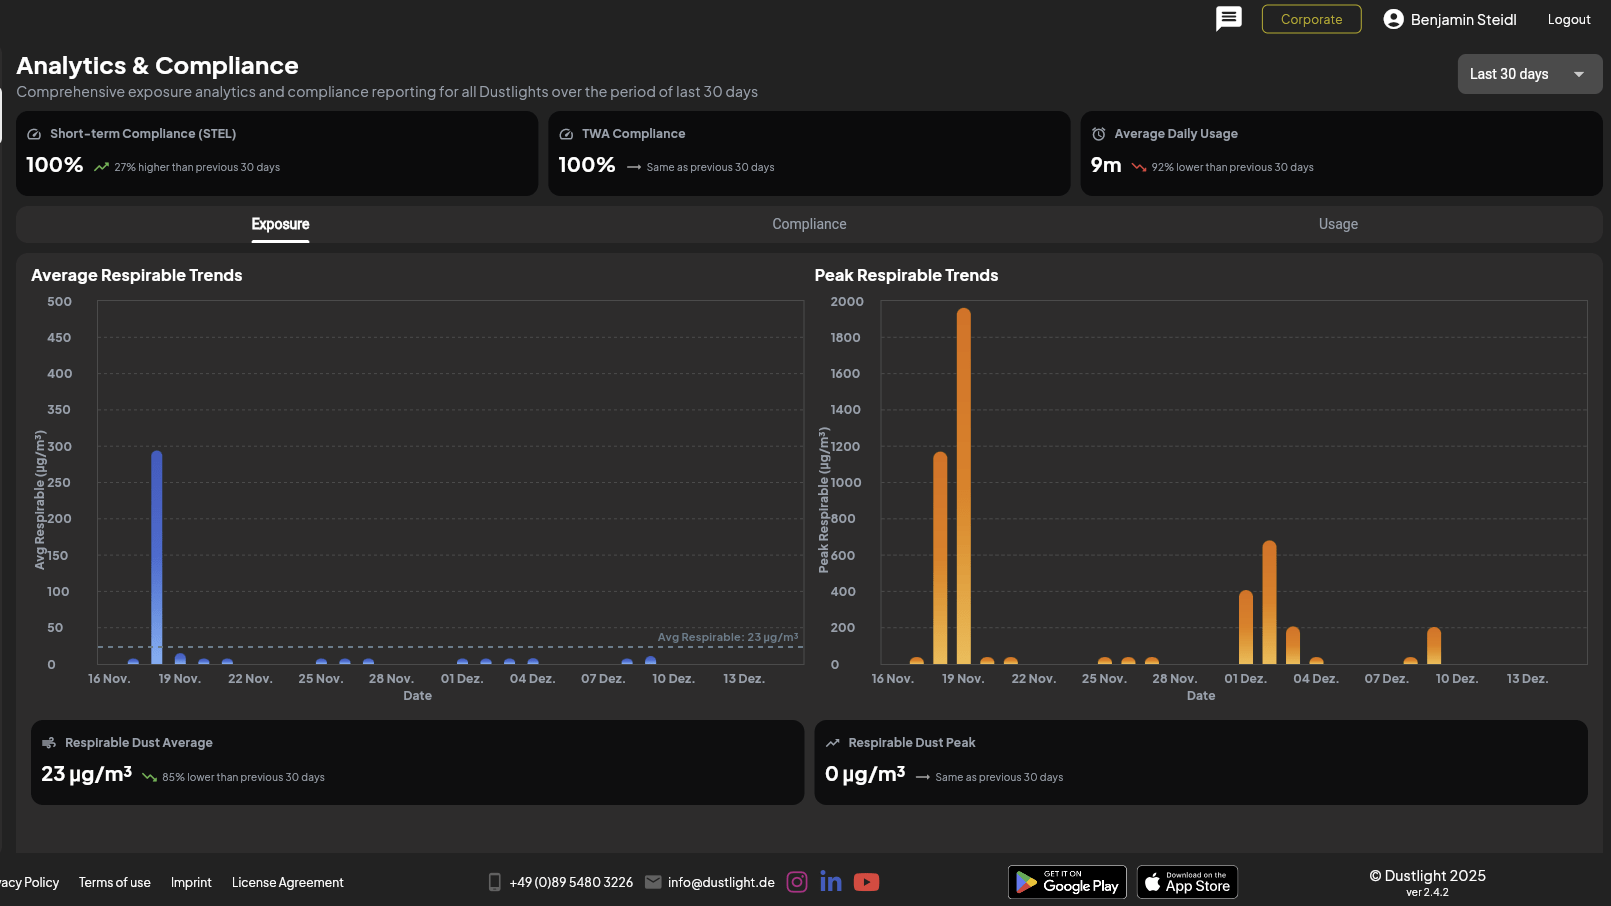Get the app on Google Play

click(1067, 882)
